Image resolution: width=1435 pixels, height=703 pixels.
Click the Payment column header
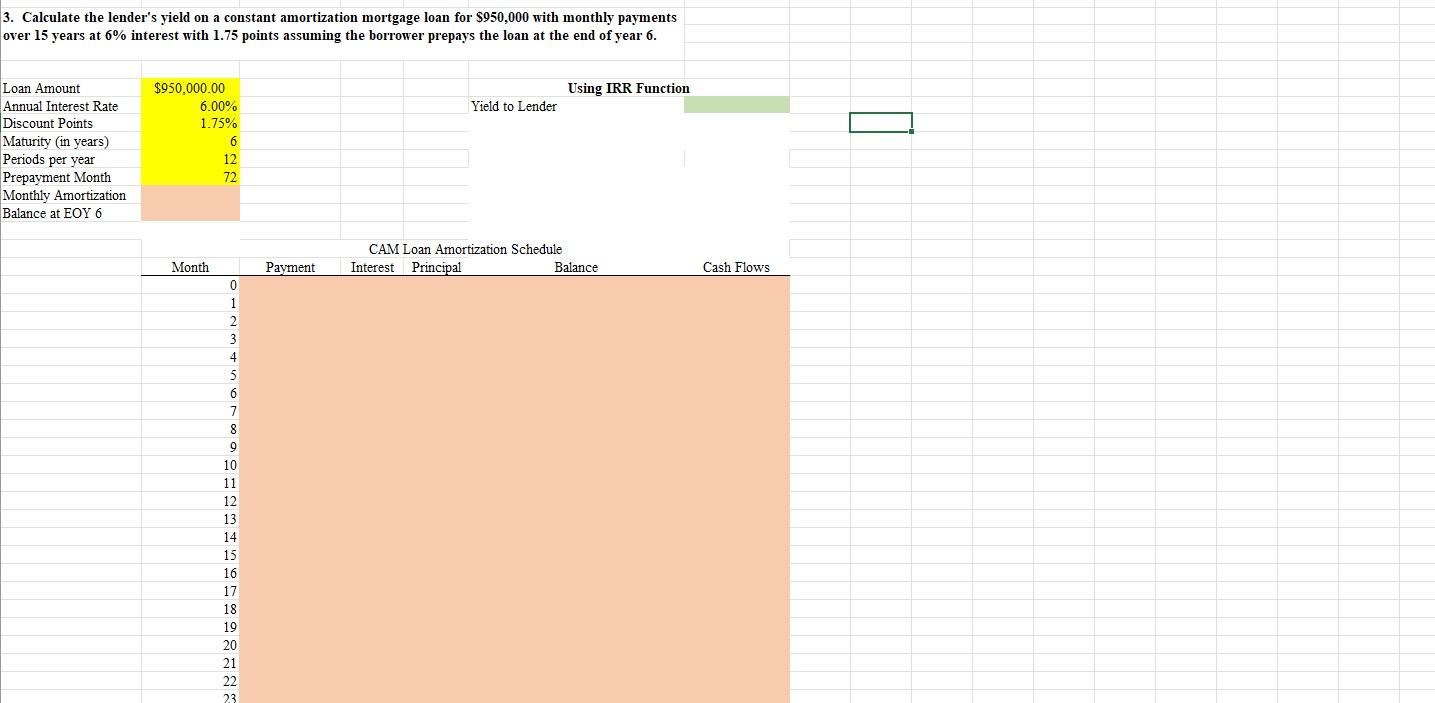[x=290, y=267]
